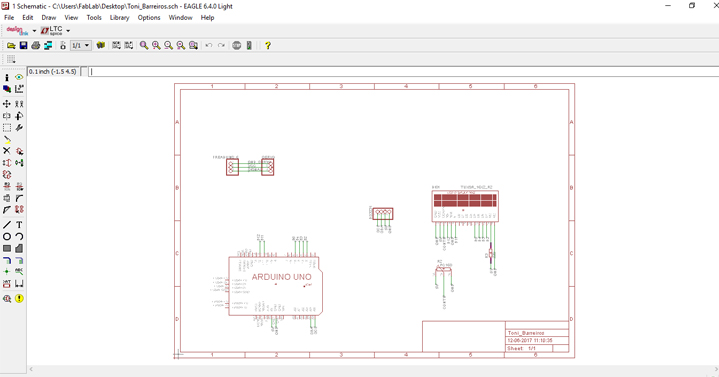The image size is (719, 377).
Task: Select the Delete X tool
Action: click(x=7, y=151)
